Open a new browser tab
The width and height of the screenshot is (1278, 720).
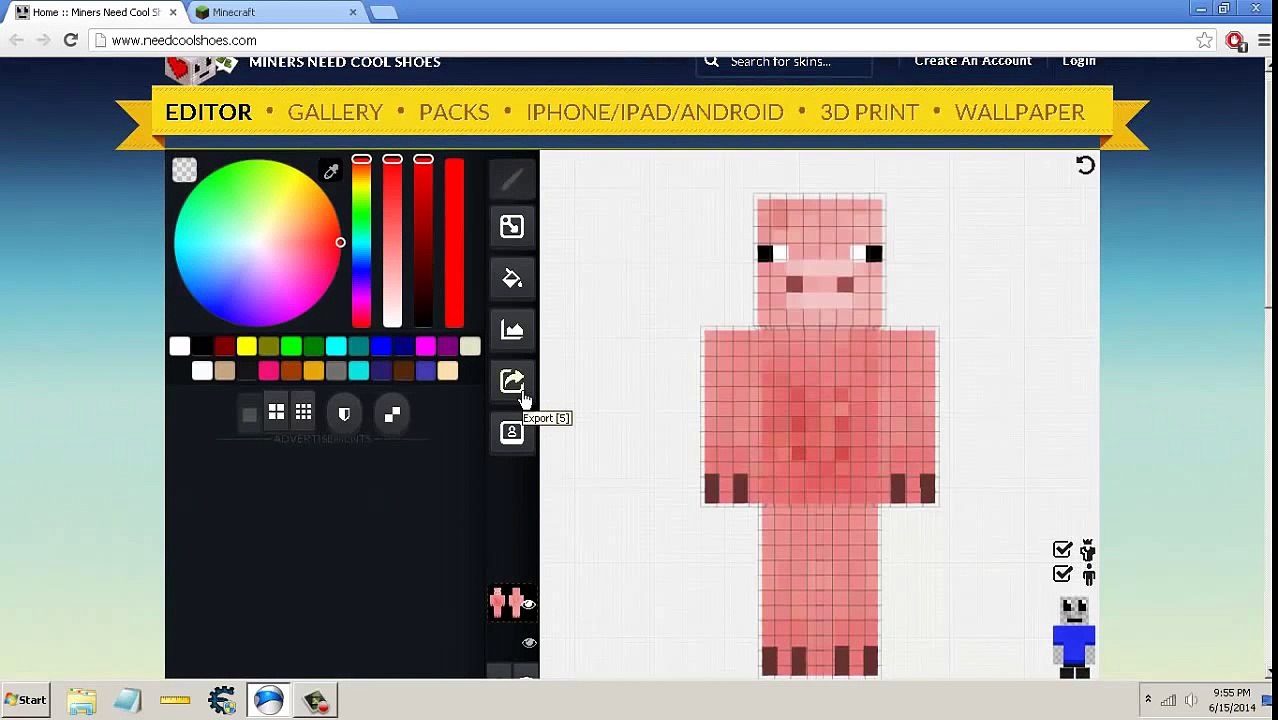384,12
